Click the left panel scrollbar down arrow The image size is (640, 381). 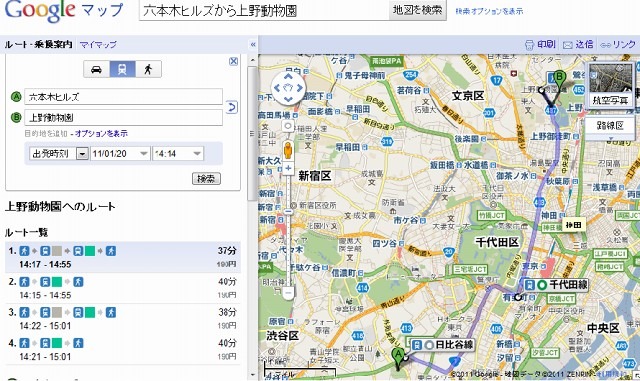[253, 375]
